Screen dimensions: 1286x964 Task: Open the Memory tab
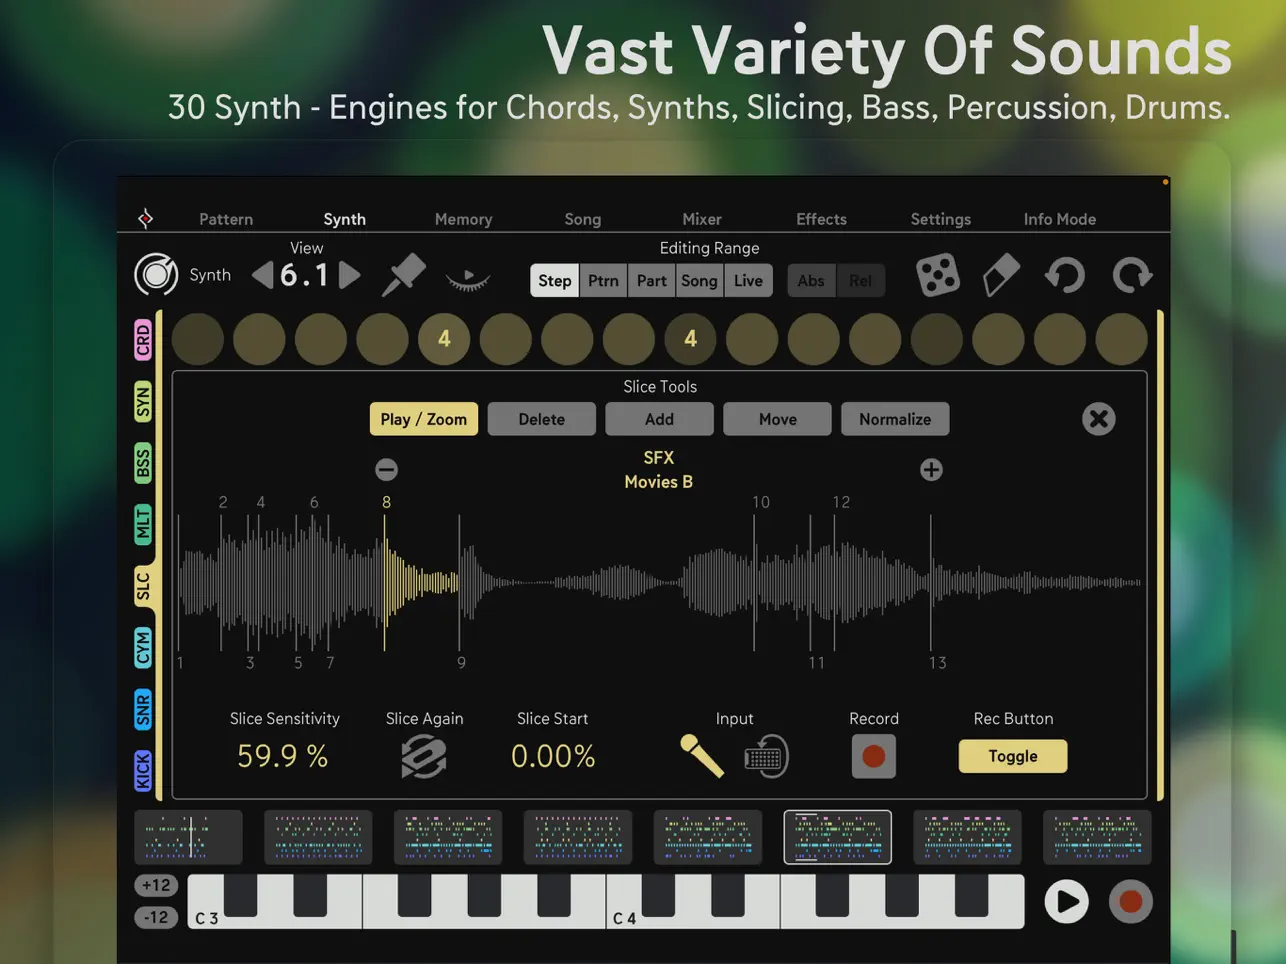(x=463, y=219)
